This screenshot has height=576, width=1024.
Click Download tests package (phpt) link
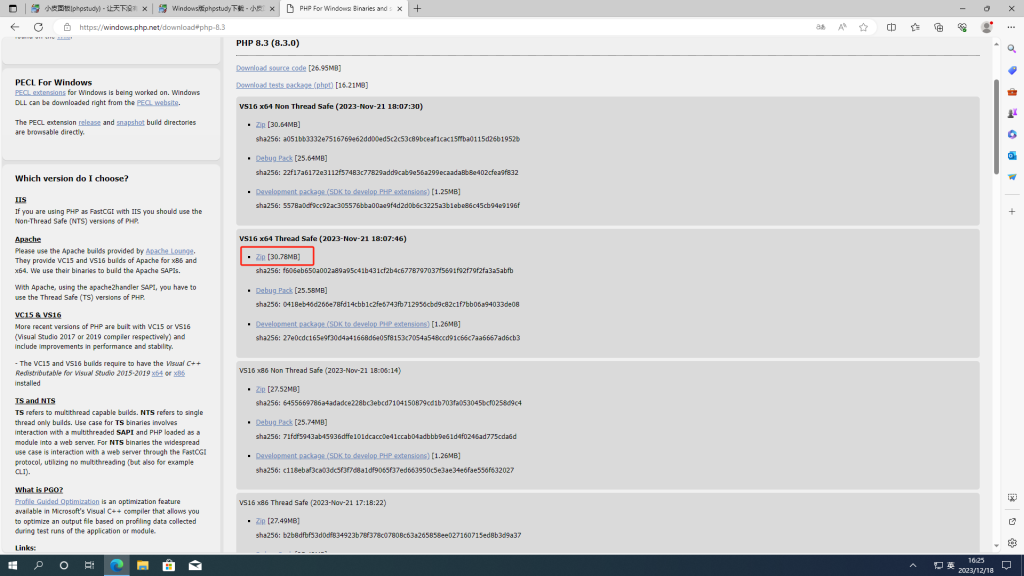click(x=285, y=85)
